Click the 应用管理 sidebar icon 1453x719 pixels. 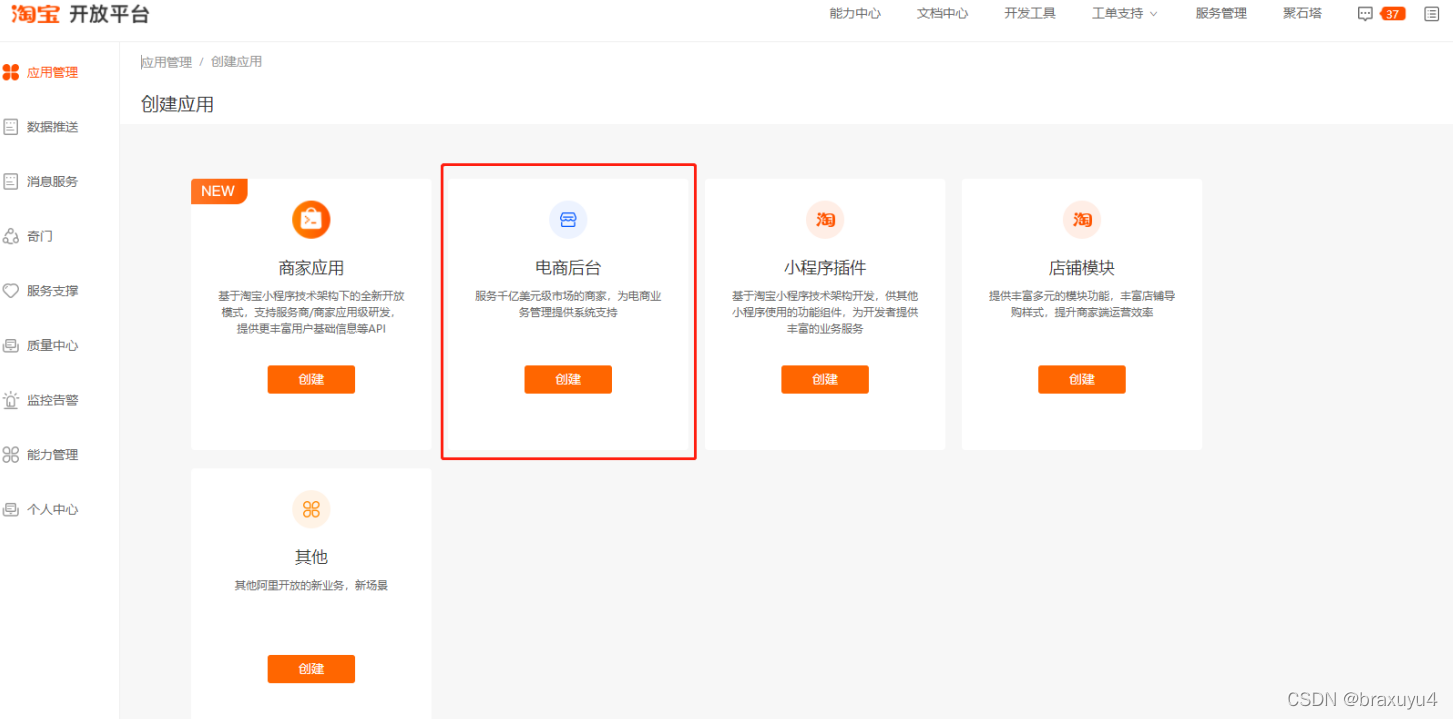[x=11, y=72]
